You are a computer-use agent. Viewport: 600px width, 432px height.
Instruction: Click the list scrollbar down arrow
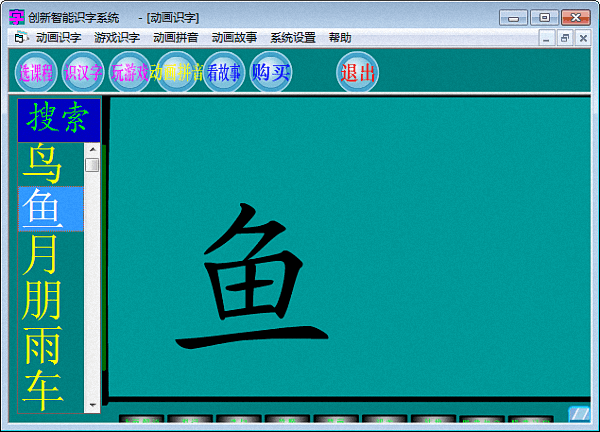coord(93,405)
